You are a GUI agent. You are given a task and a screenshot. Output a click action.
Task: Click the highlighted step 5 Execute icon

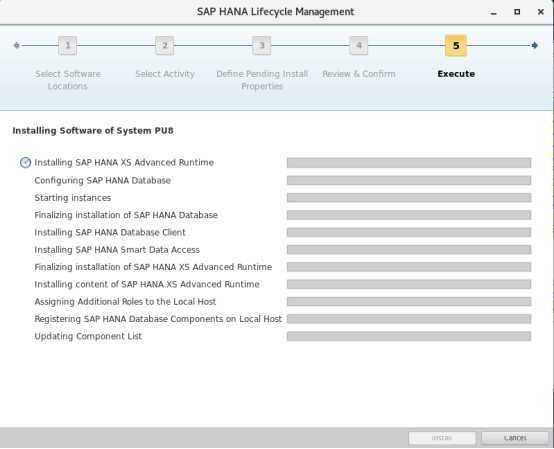pos(456,46)
